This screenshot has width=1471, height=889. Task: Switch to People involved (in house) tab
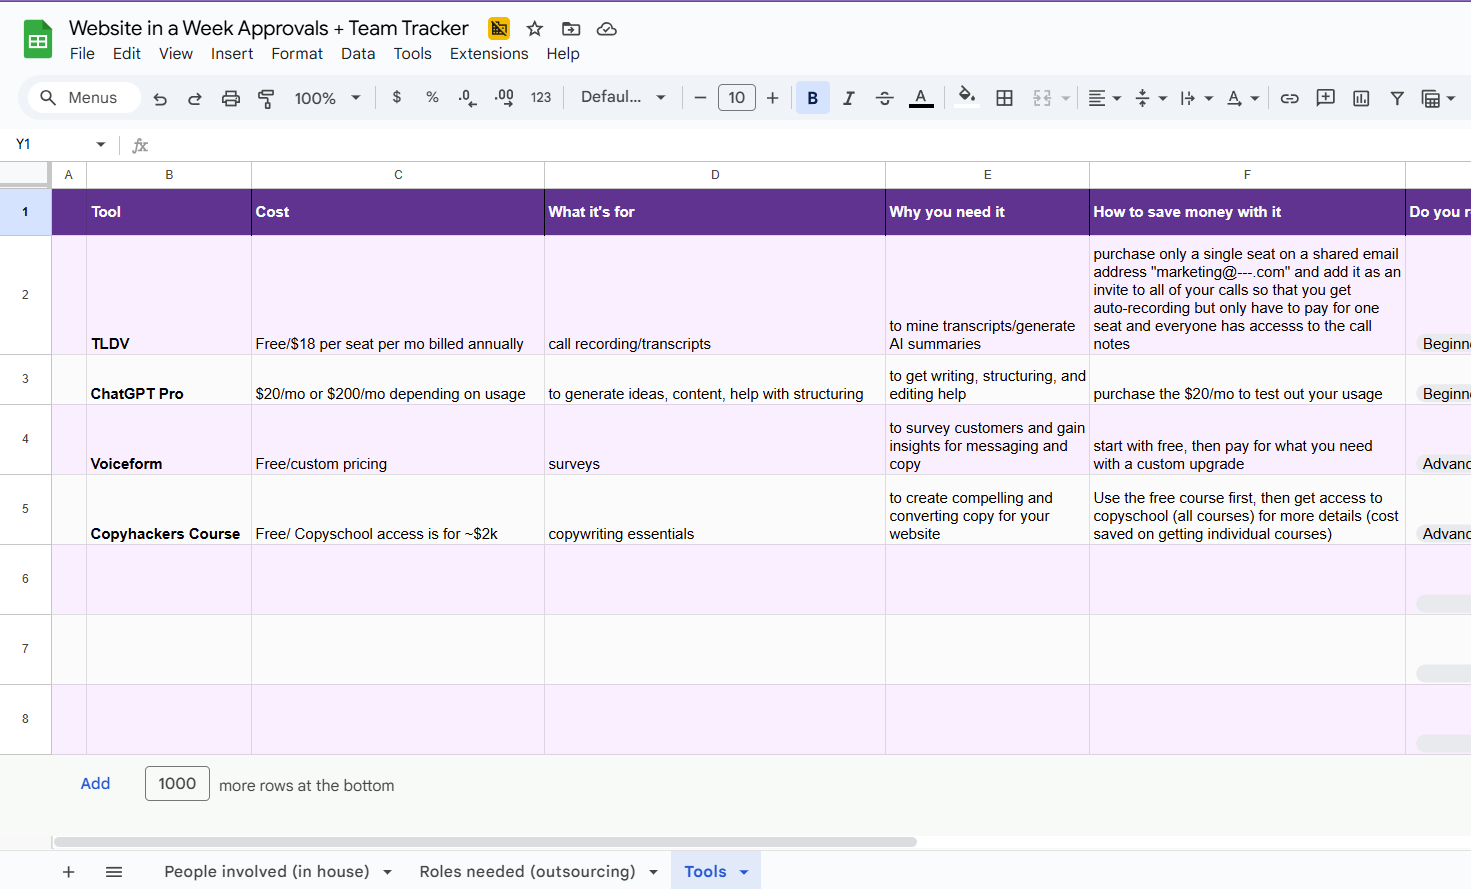coord(267,872)
